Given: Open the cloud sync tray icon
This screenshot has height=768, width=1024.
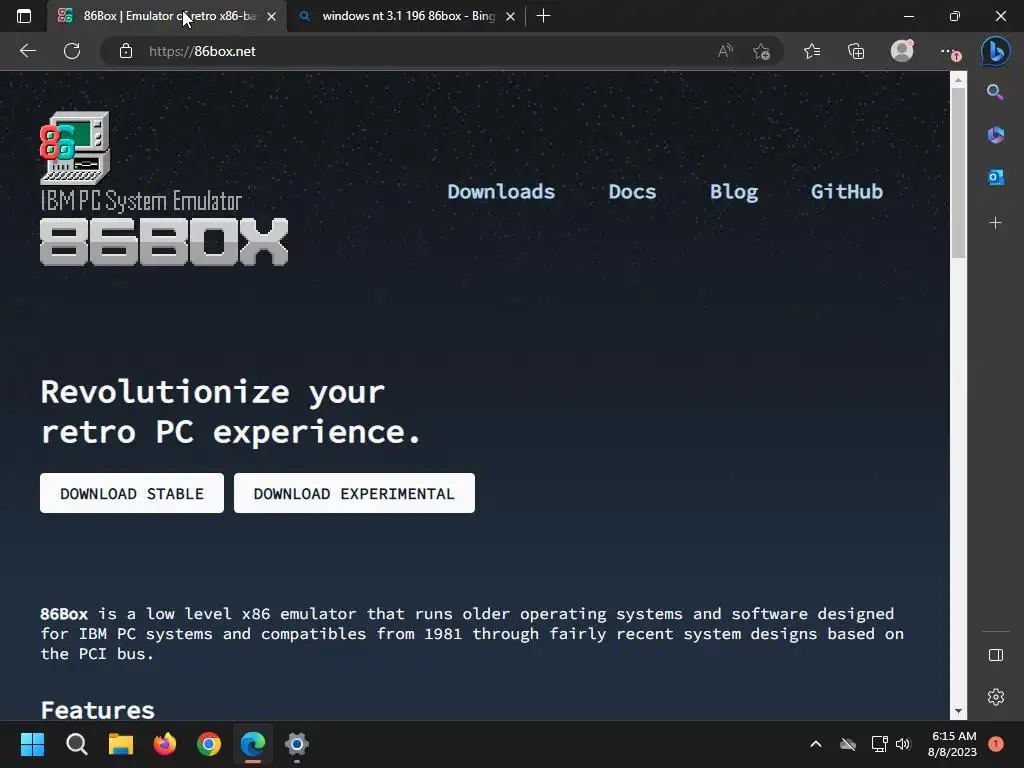Looking at the screenshot, I should point(848,744).
